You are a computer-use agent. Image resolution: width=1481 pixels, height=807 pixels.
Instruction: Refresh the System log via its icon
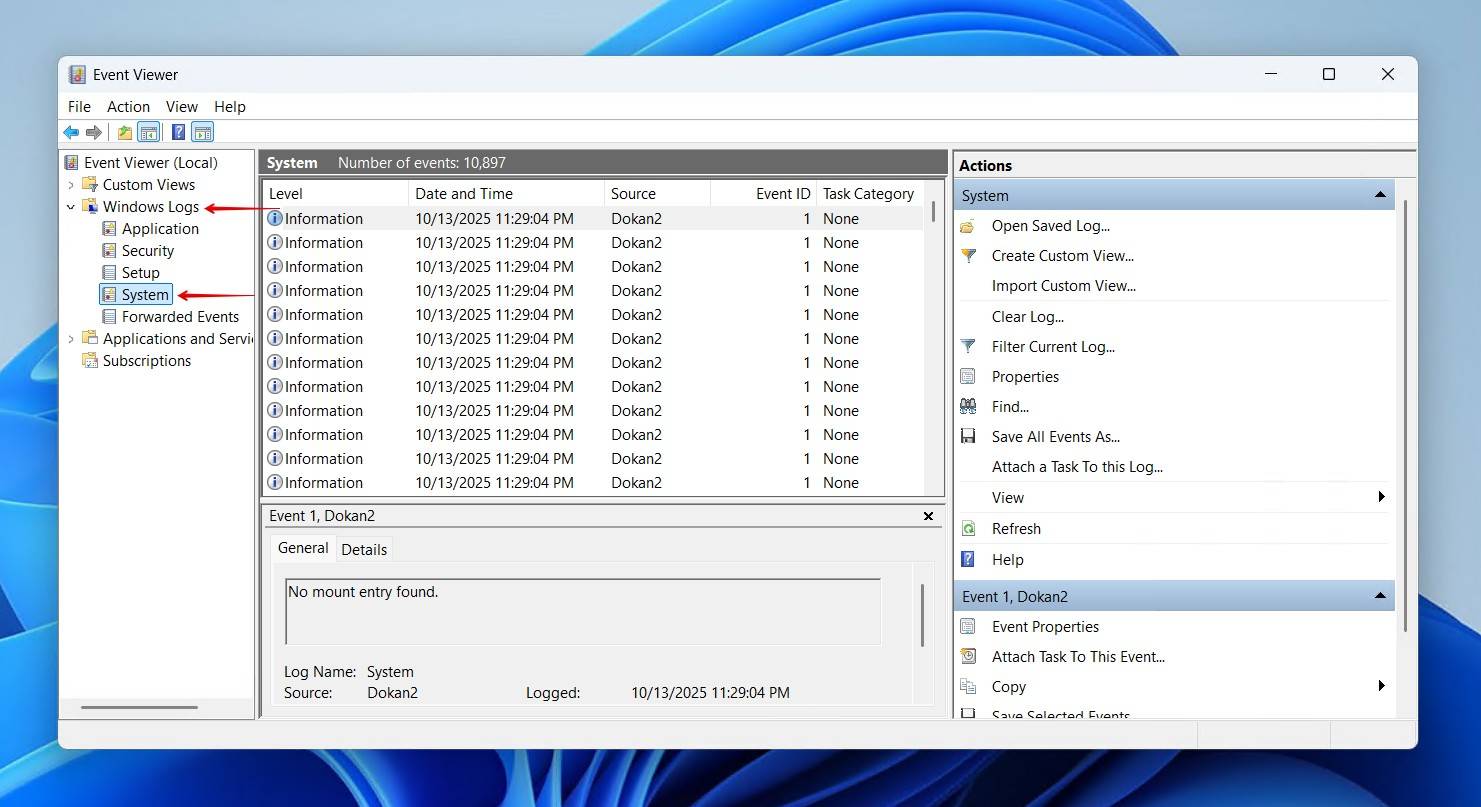pyautogui.click(x=967, y=528)
